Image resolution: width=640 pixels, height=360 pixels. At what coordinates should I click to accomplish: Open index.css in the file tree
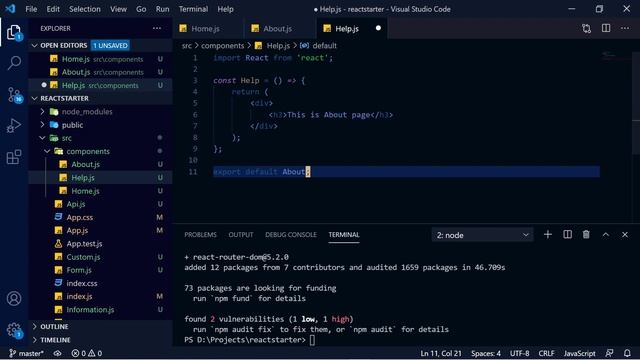[82, 283]
